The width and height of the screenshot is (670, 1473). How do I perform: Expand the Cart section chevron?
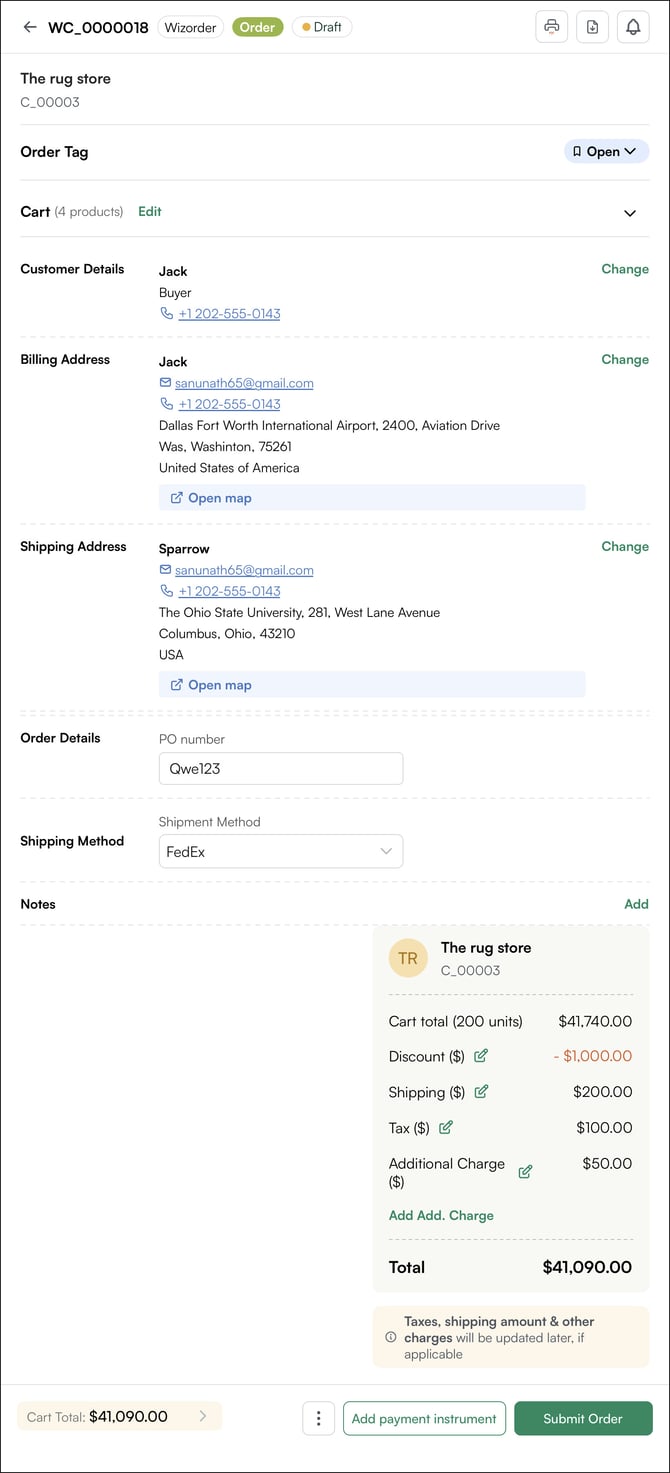pyautogui.click(x=630, y=213)
